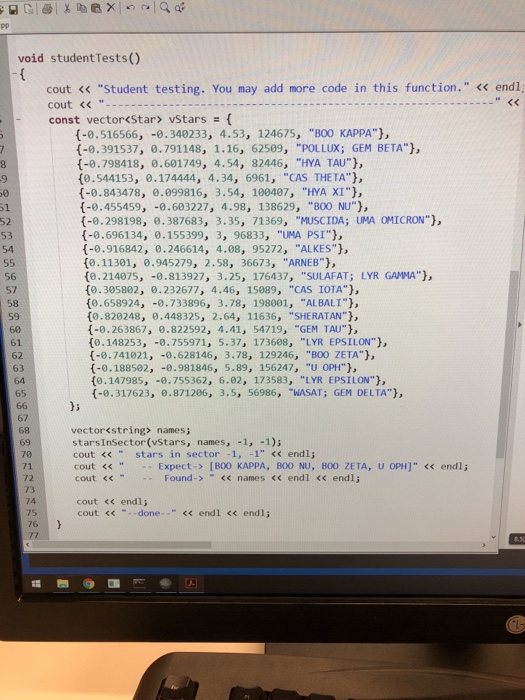Click the "CAS IOTA" string
This screenshot has width=525, height=700.
tap(319, 290)
